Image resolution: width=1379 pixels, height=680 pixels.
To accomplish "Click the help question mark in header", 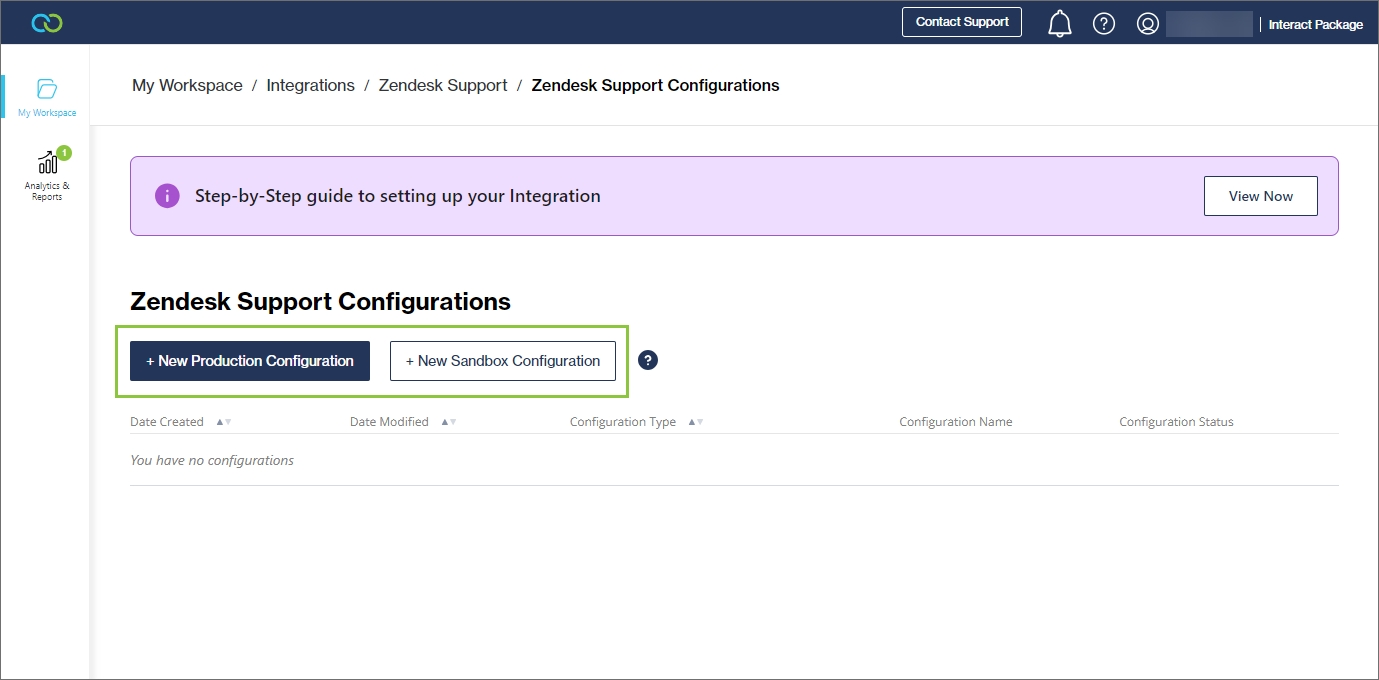I will [x=1103, y=23].
